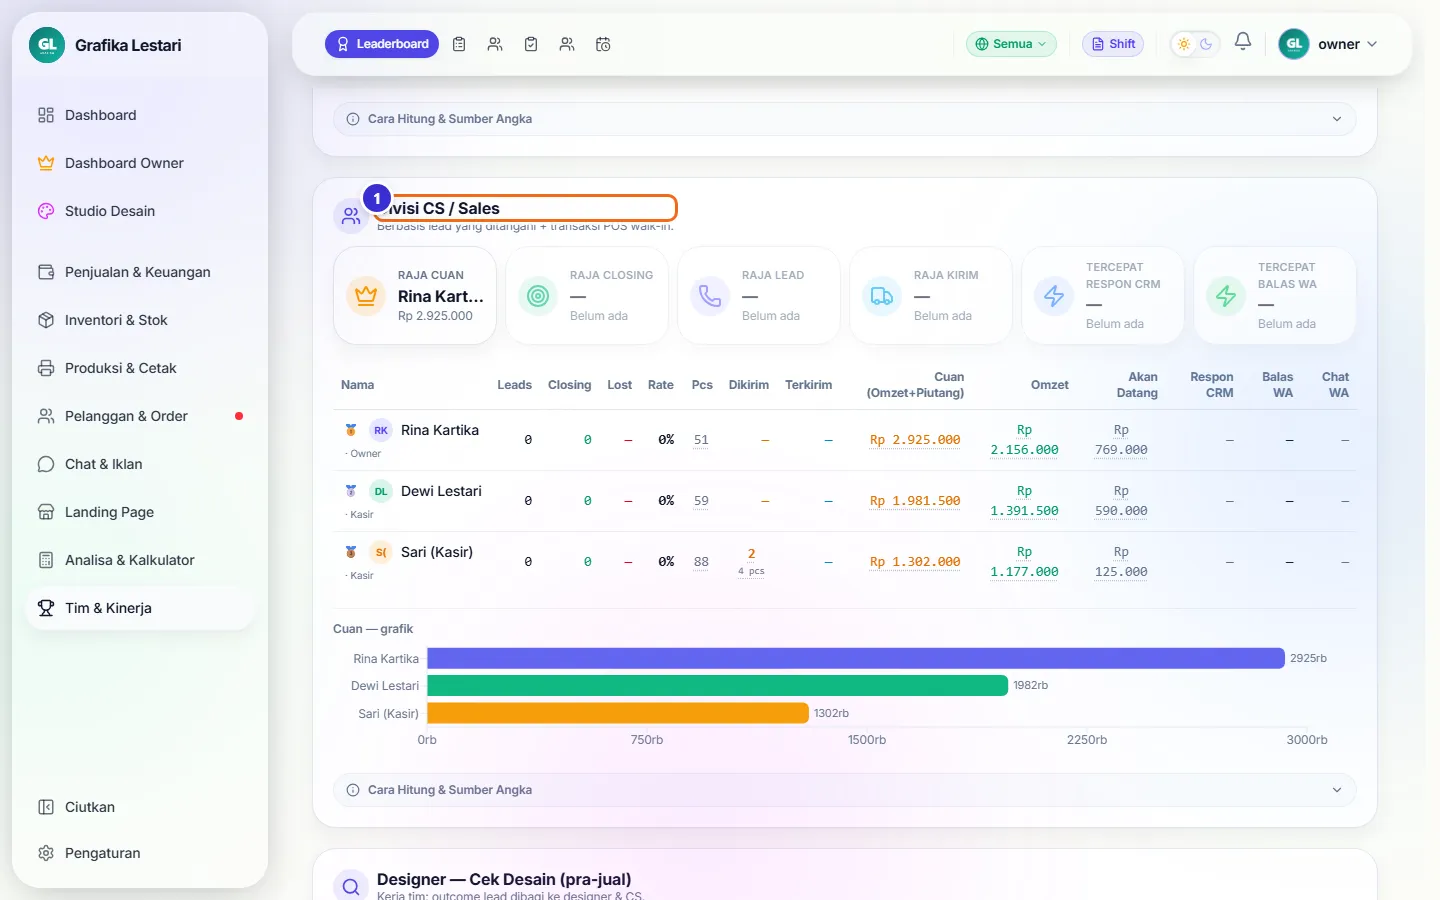
Task: Click the orange Sari (Kasir) chart bar
Action: click(618, 713)
